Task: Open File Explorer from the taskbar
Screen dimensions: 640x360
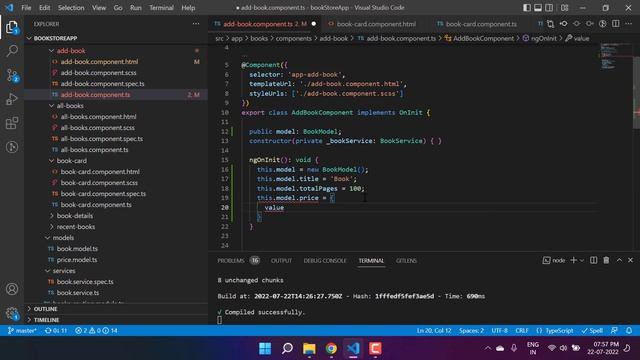Action: point(309,349)
